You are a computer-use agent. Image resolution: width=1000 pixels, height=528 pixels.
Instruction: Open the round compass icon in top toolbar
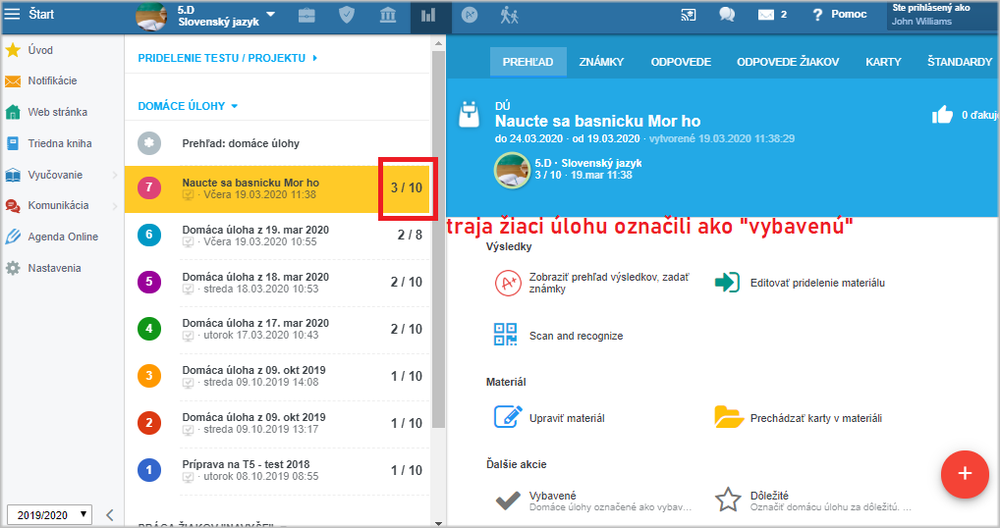click(469, 15)
